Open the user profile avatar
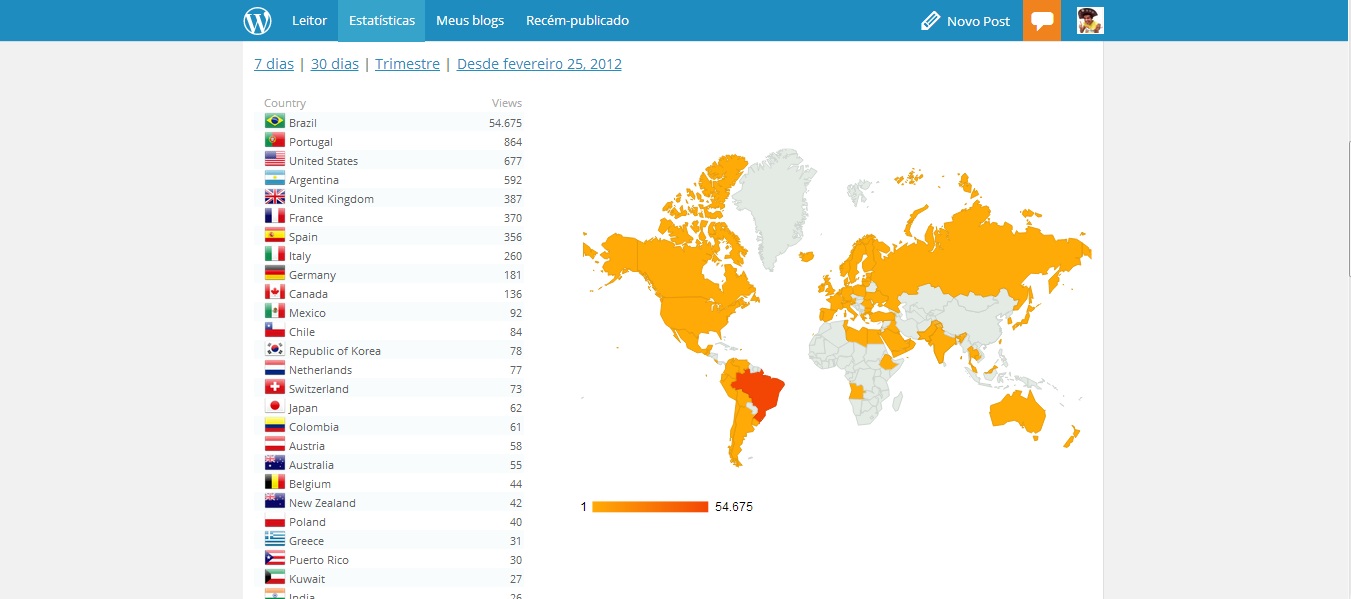This screenshot has height=599, width=1351. [x=1090, y=20]
